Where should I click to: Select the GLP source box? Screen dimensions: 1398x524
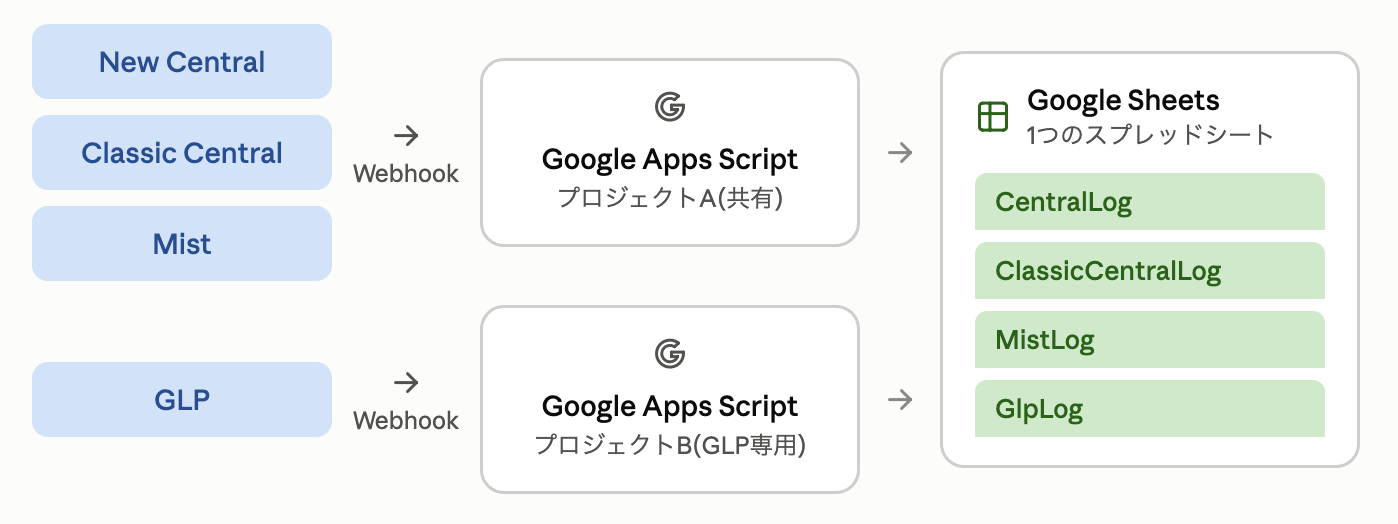182,400
